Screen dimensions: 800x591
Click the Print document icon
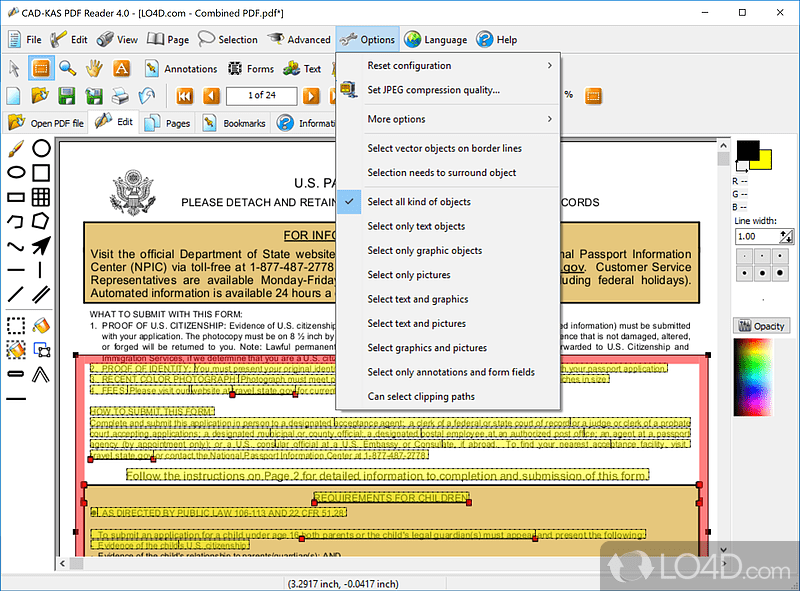tap(119, 97)
